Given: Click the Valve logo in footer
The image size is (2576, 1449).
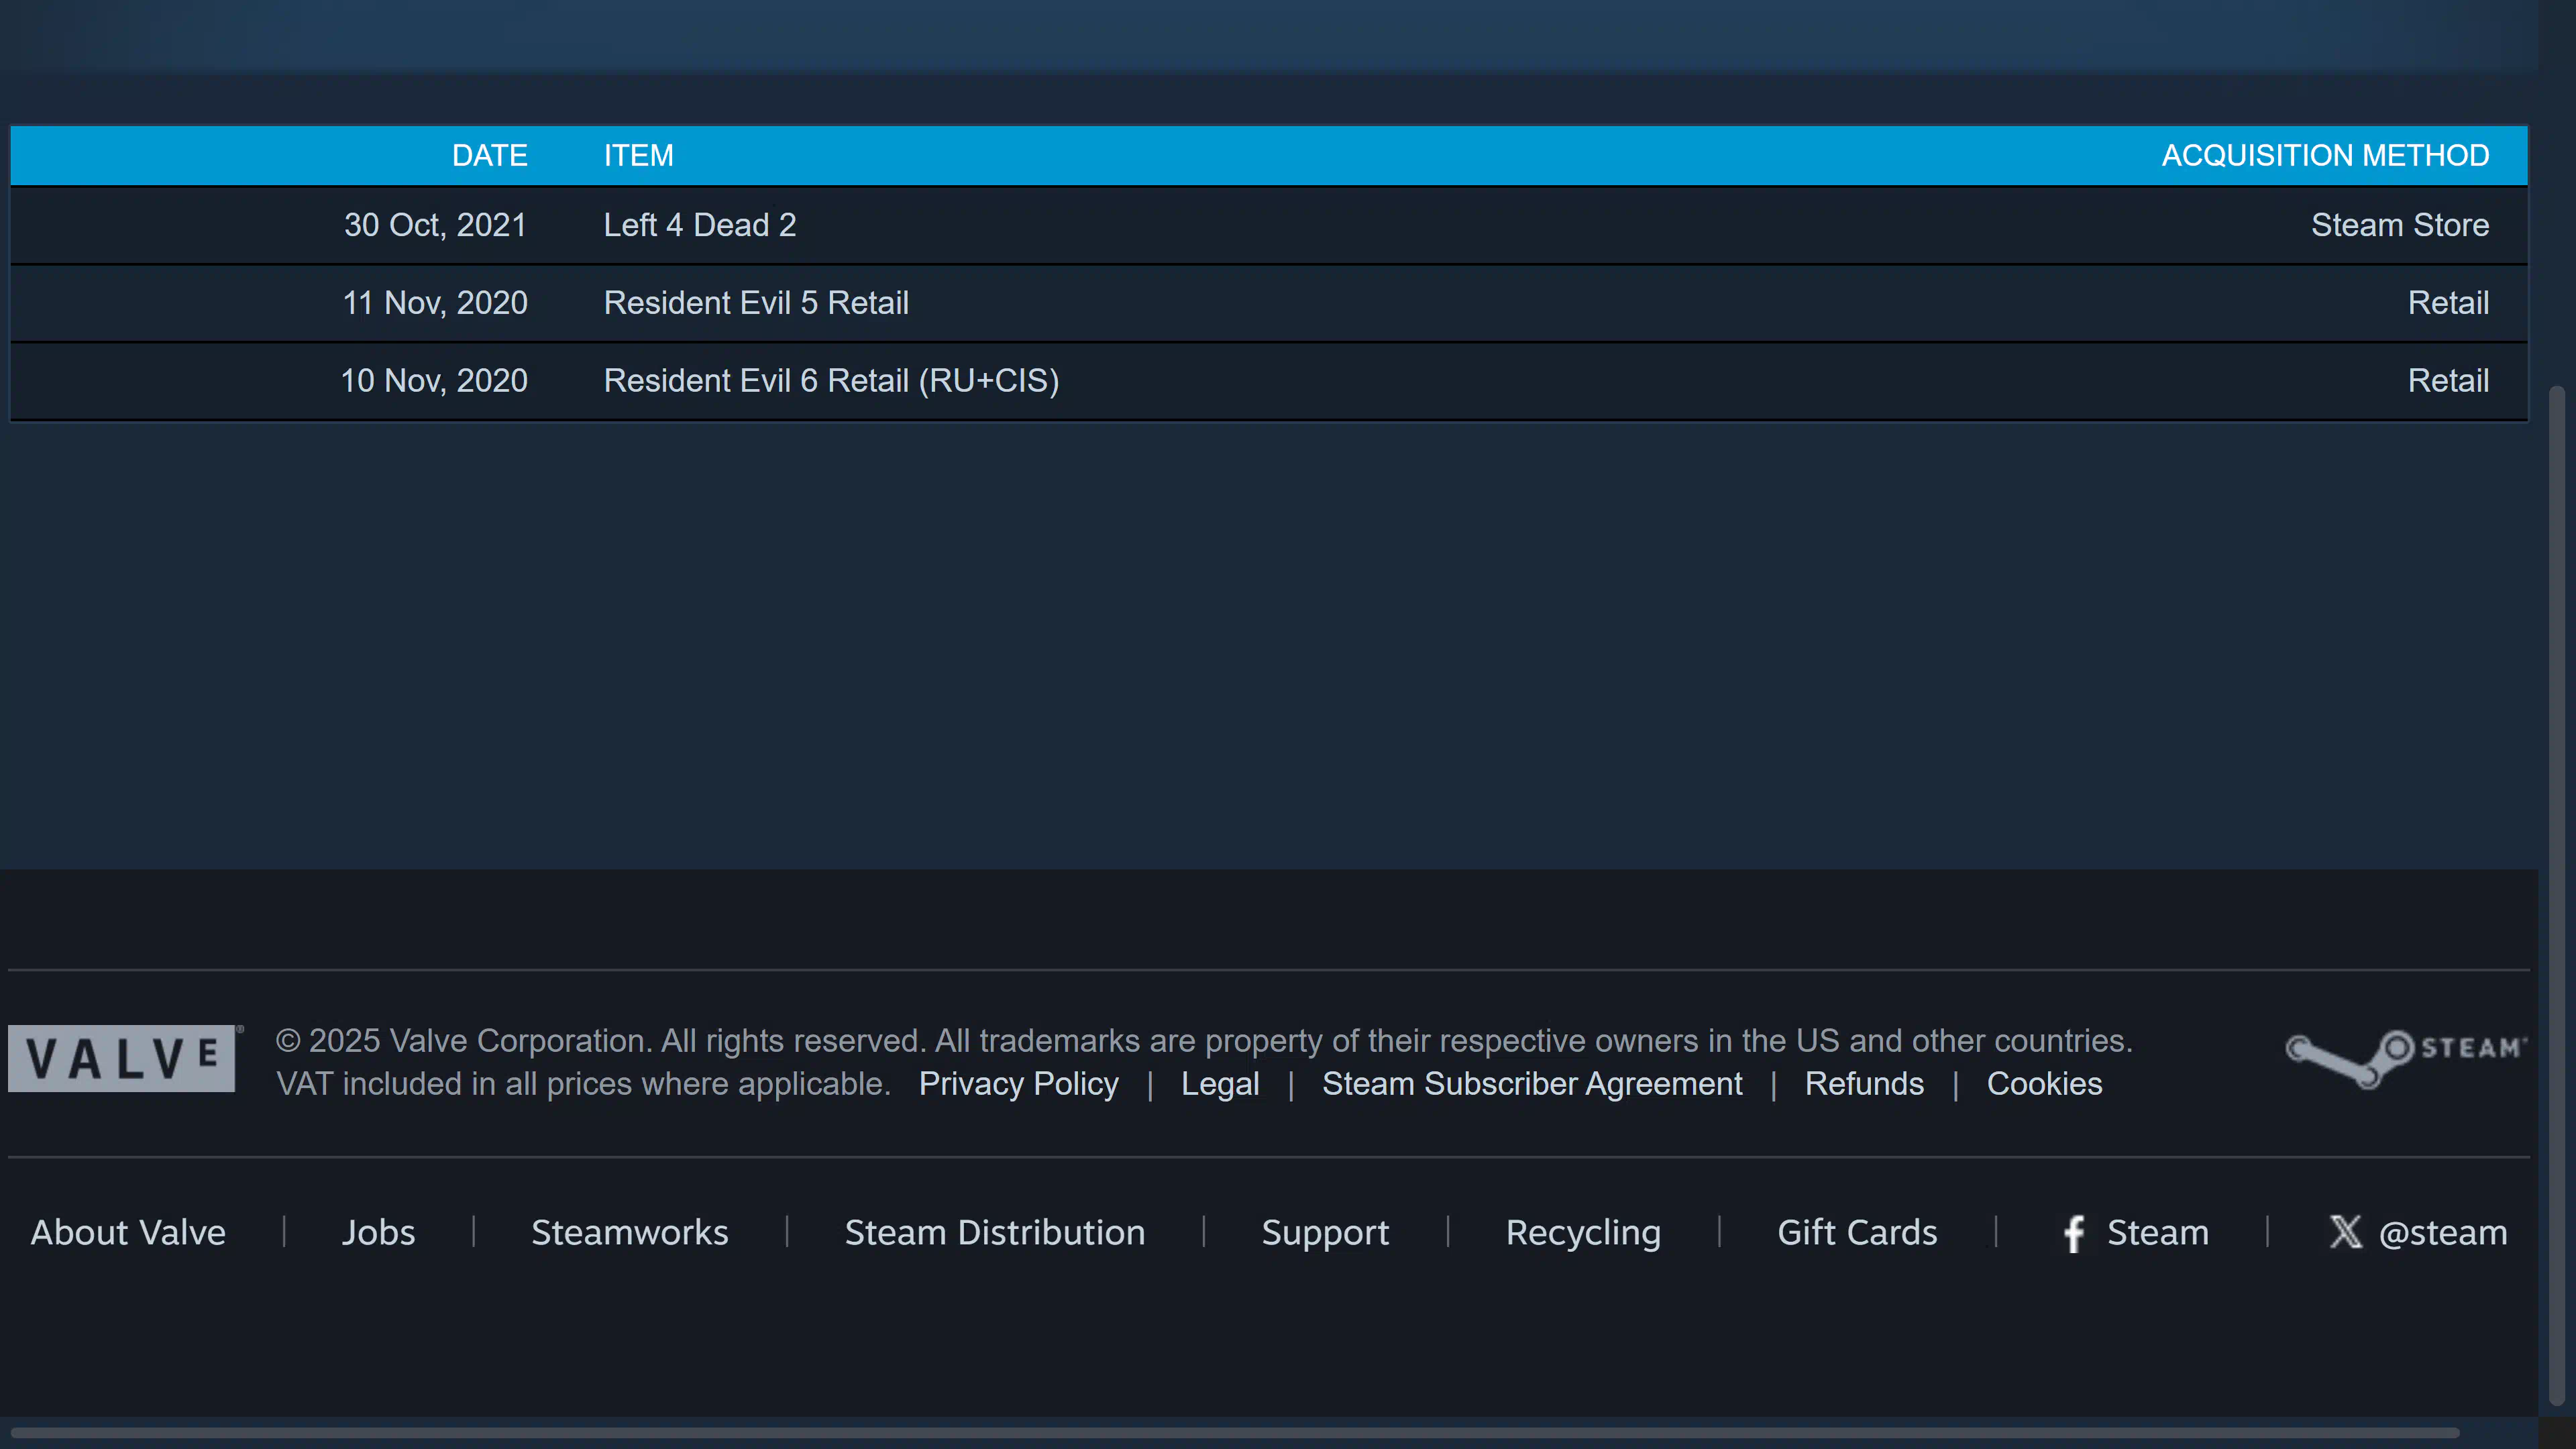Looking at the screenshot, I should tap(122, 1058).
